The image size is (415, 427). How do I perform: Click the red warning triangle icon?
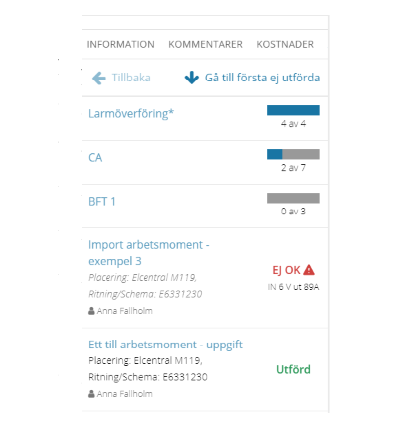point(309,270)
